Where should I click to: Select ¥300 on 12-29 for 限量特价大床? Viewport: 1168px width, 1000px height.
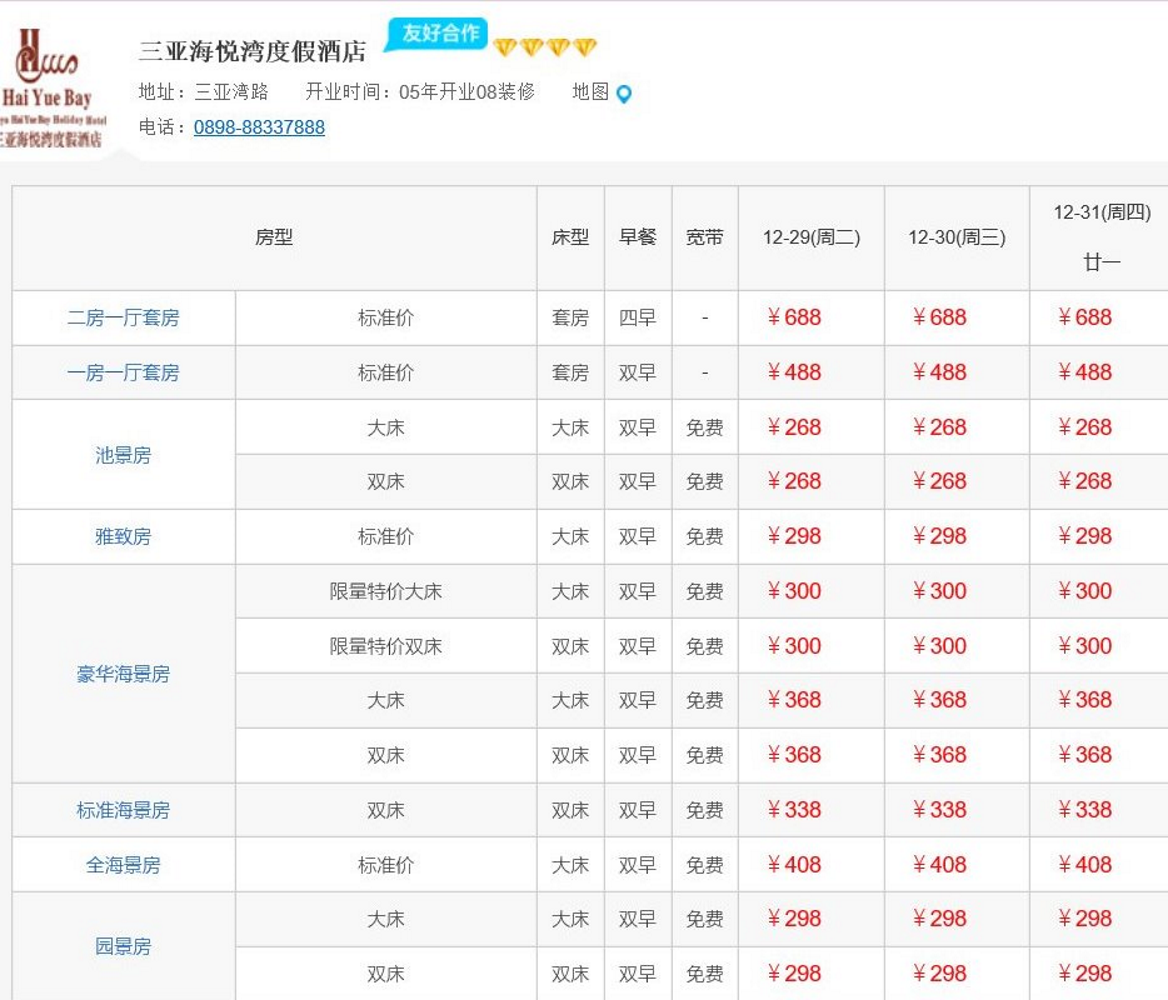pos(794,592)
